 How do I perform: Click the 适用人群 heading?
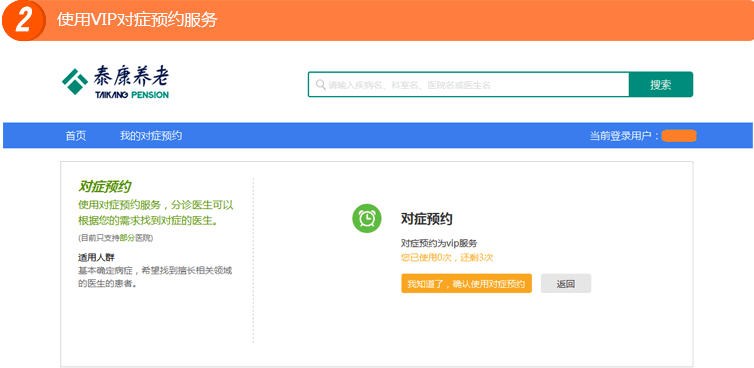(96, 257)
